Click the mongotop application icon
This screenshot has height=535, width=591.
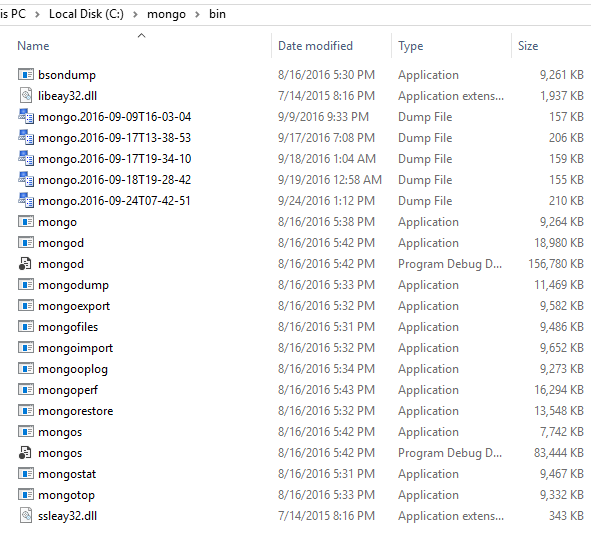(26, 494)
